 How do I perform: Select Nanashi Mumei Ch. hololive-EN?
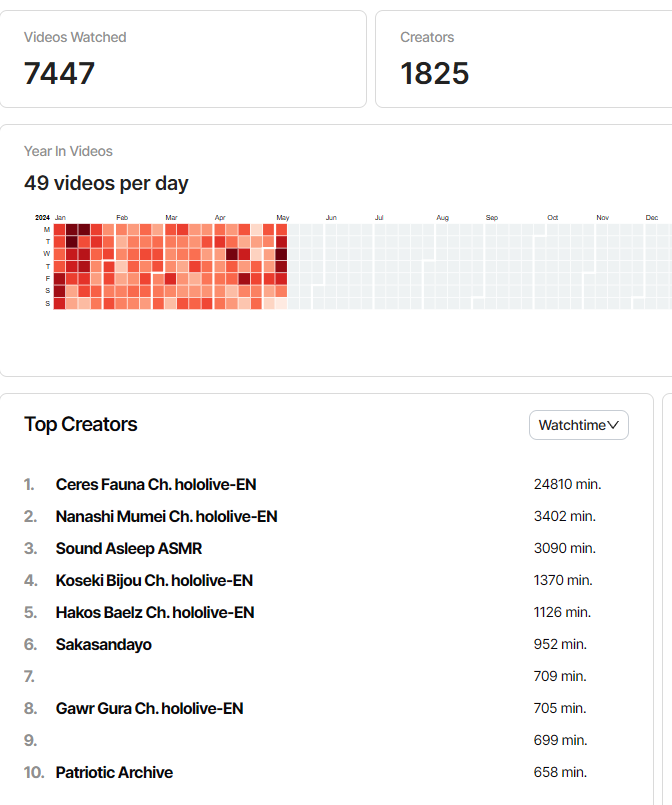(166, 516)
